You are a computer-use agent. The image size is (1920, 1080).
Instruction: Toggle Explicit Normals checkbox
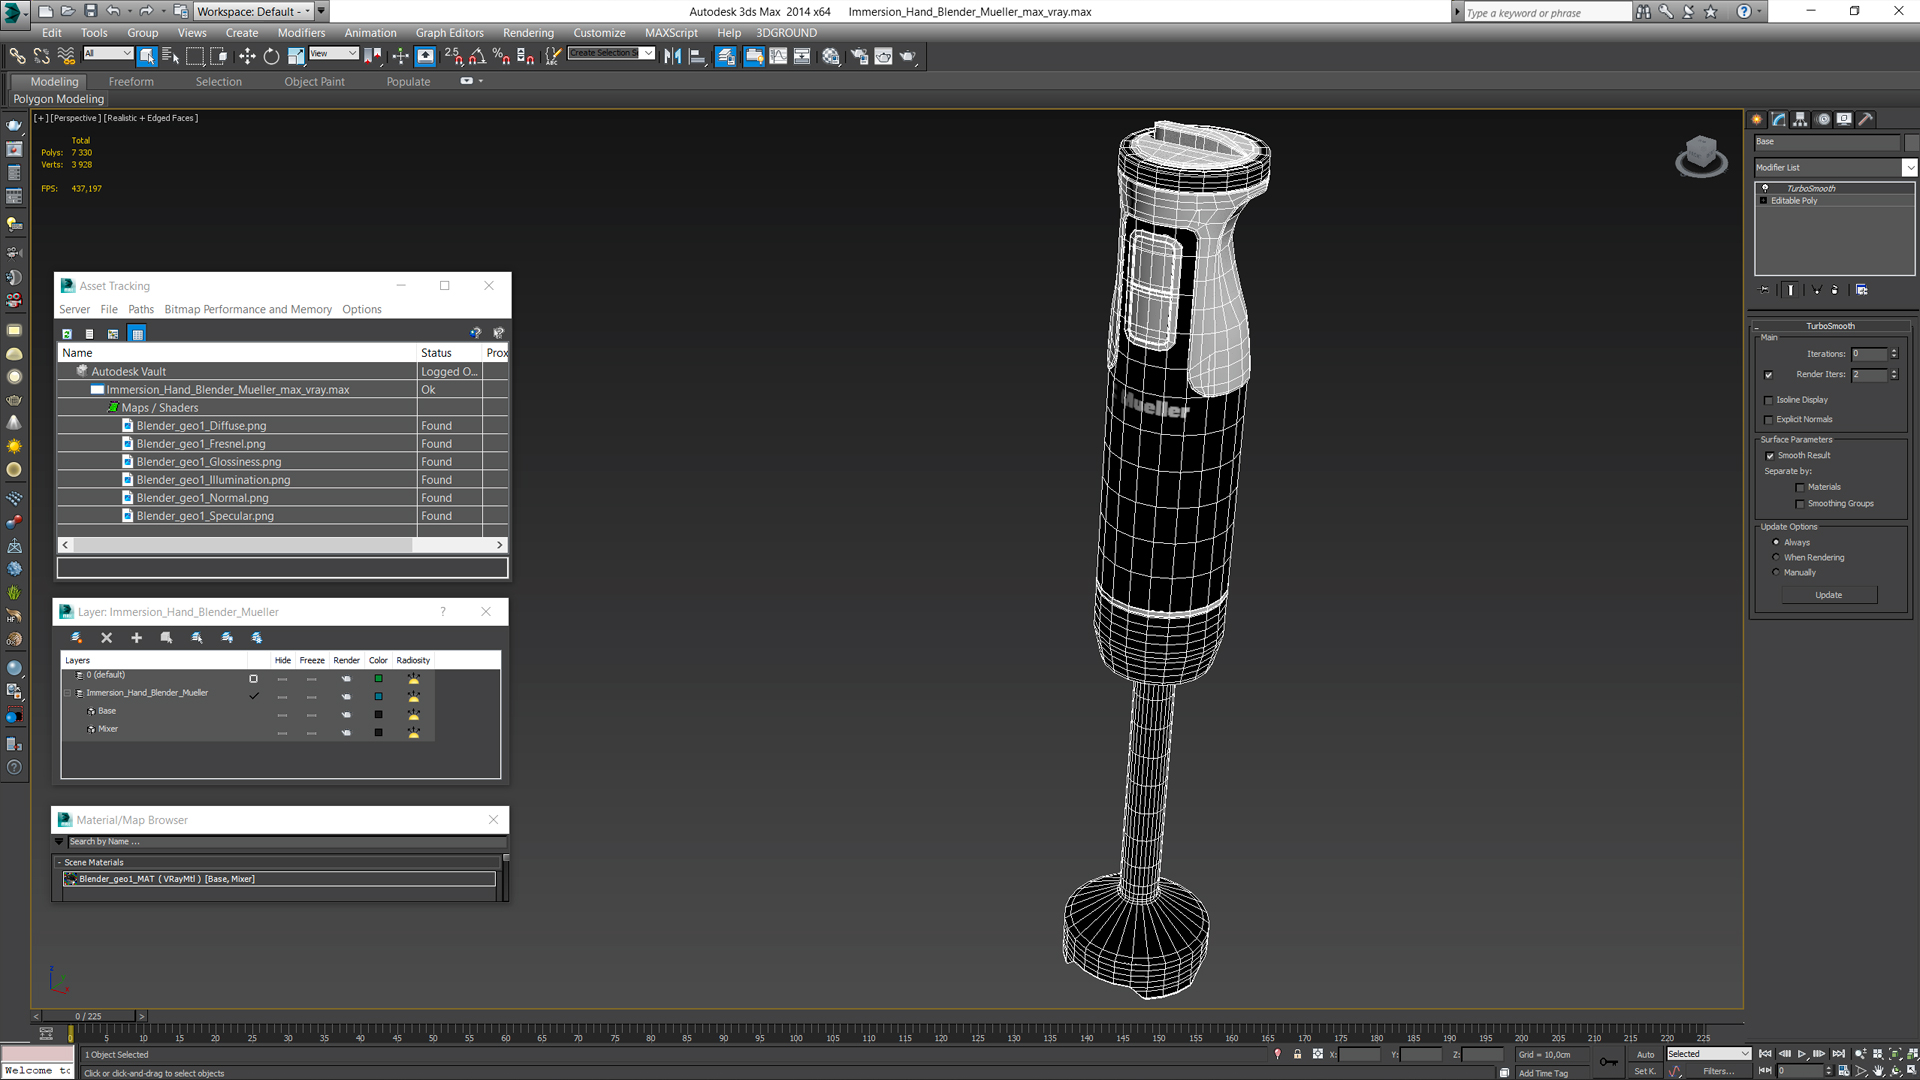pyautogui.click(x=1768, y=420)
